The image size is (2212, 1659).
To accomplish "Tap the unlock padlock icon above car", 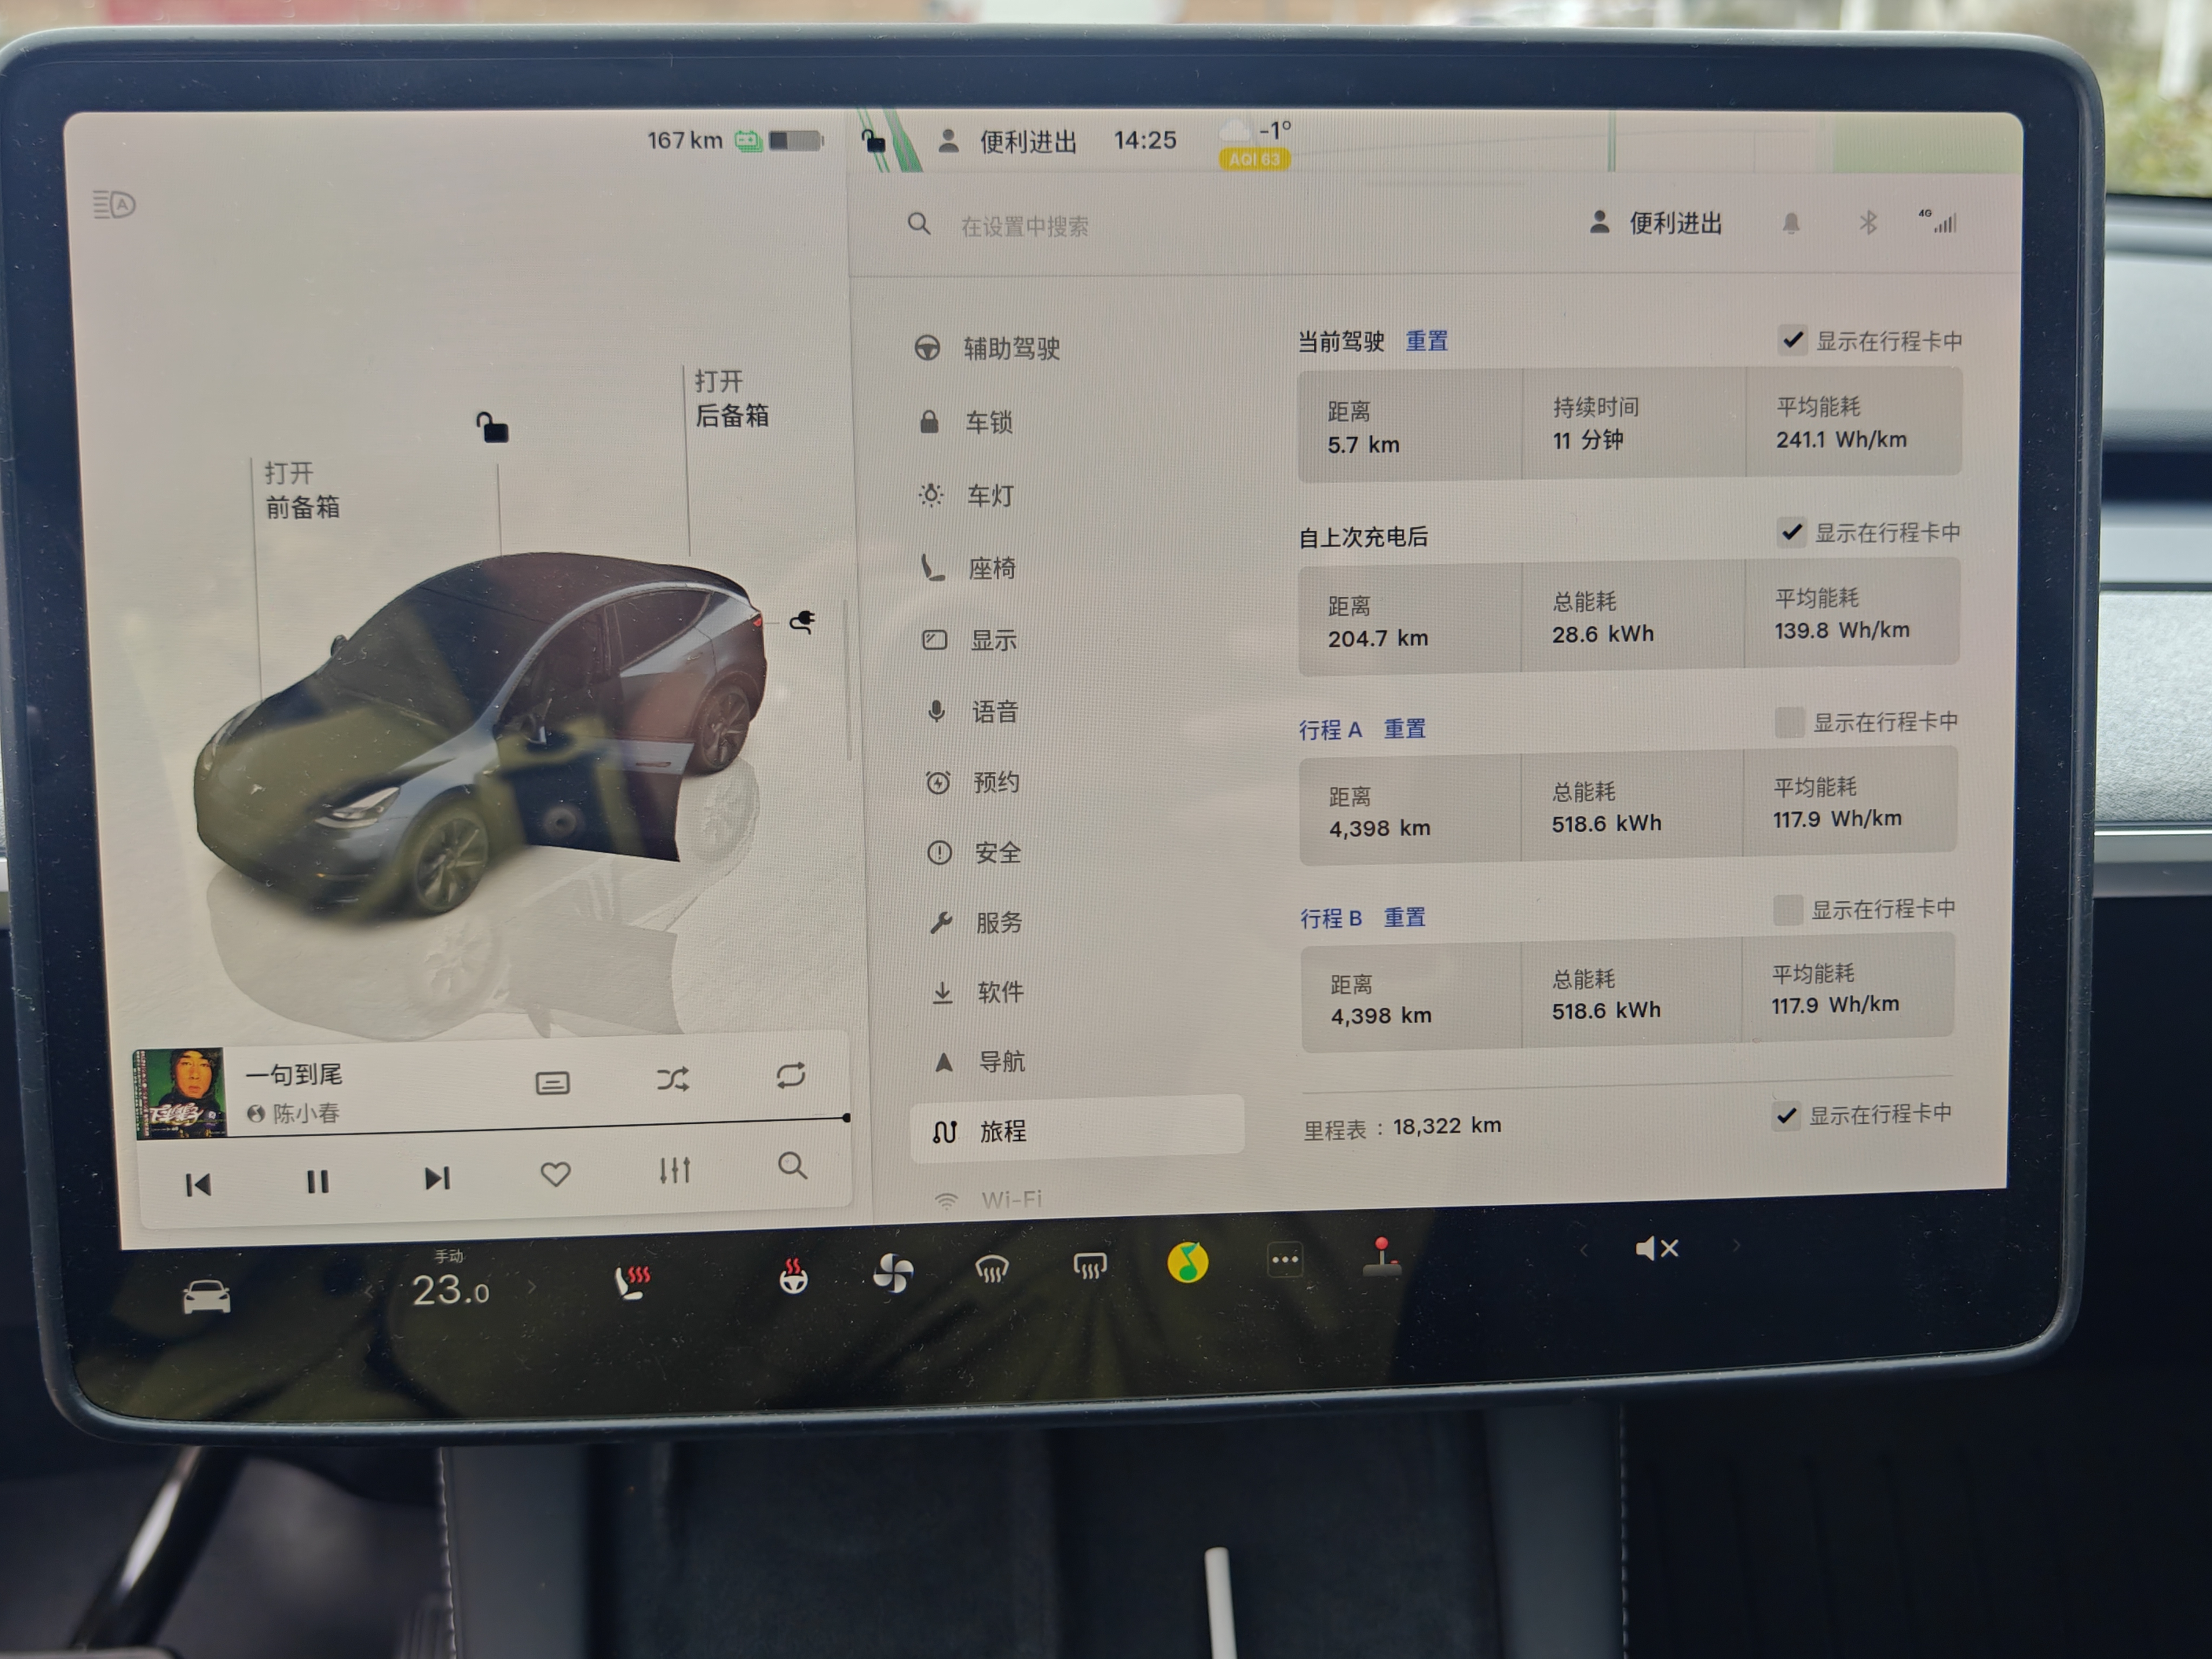I will (492, 427).
